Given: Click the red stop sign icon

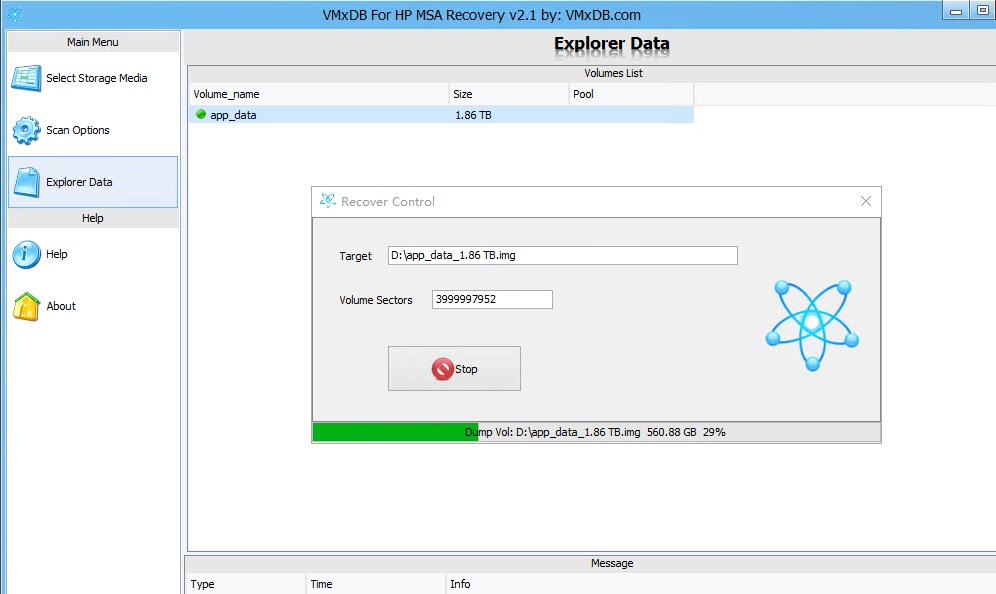Looking at the screenshot, I should (442, 369).
